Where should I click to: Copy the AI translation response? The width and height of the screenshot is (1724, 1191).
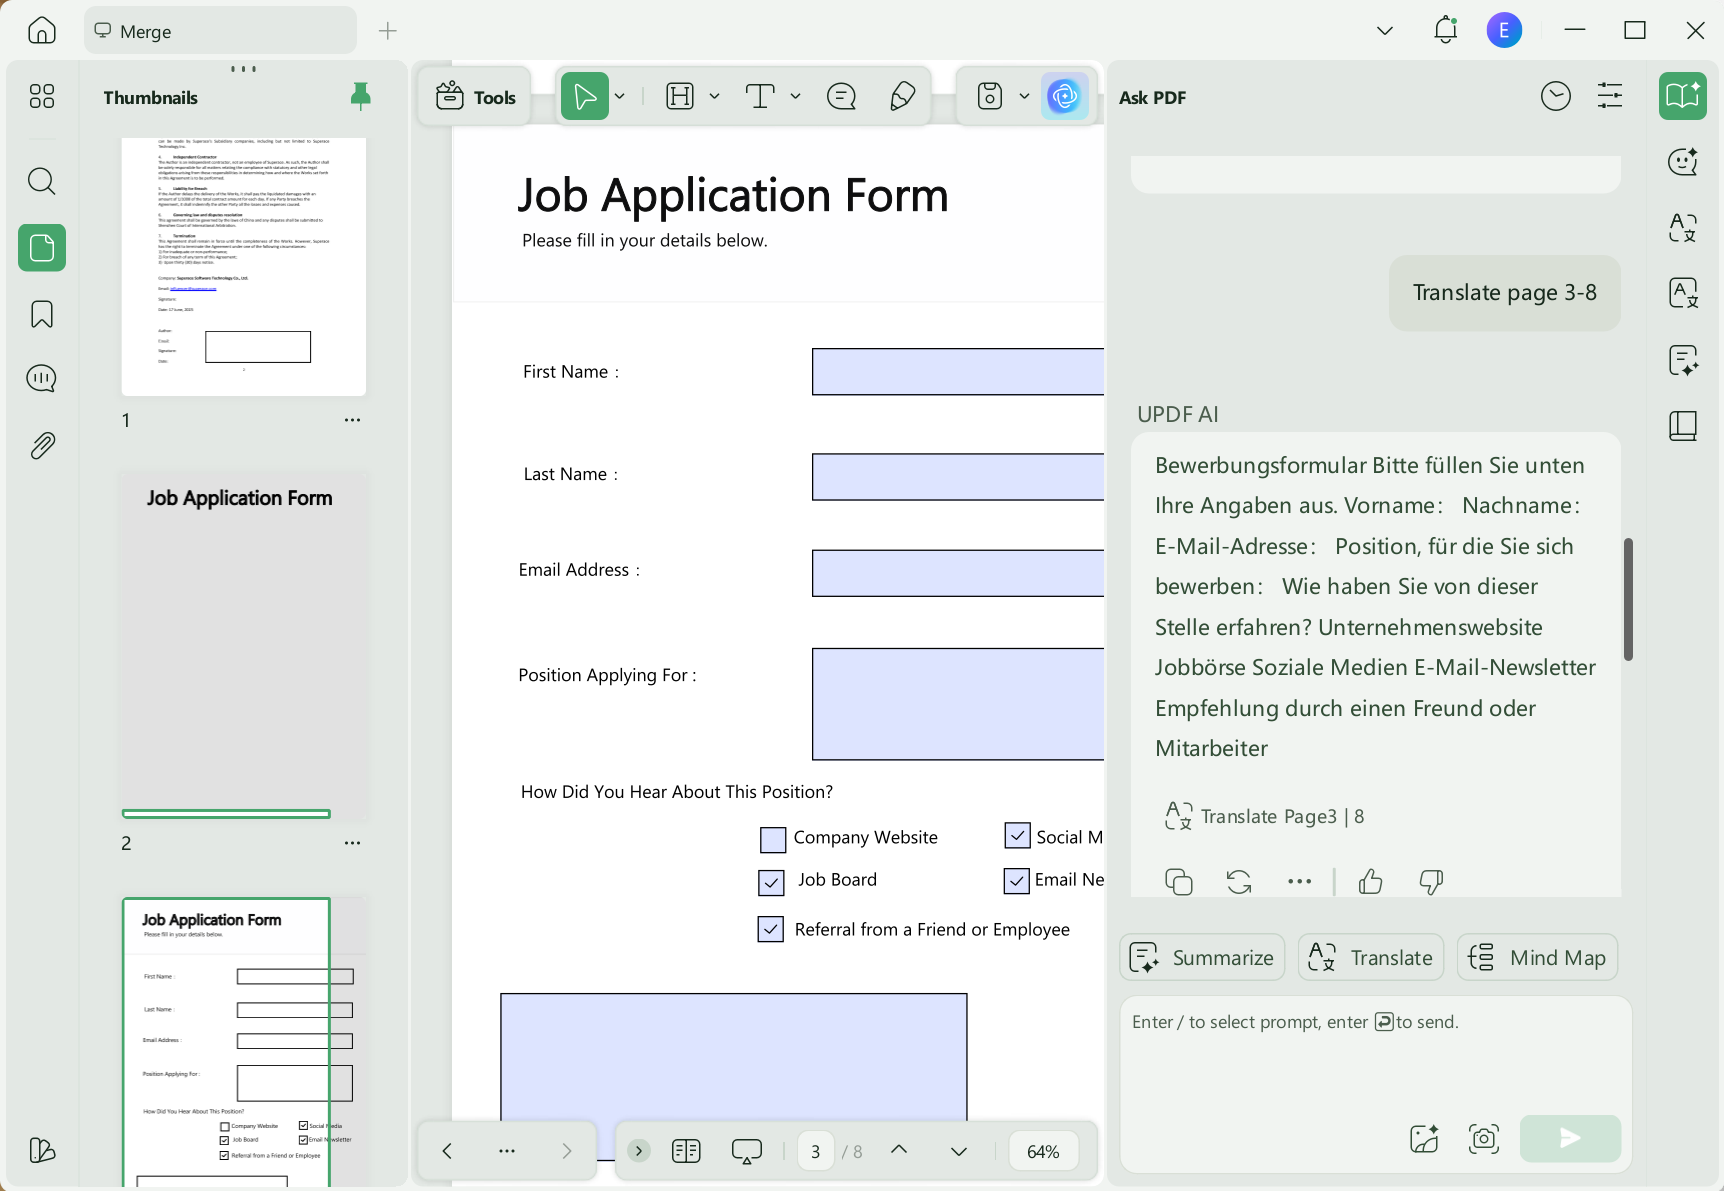click(x=1179, y=881)
